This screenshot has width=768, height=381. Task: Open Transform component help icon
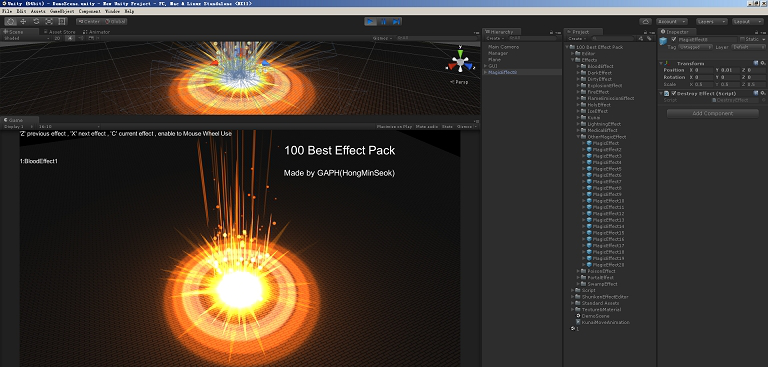(x=756, y=63)
